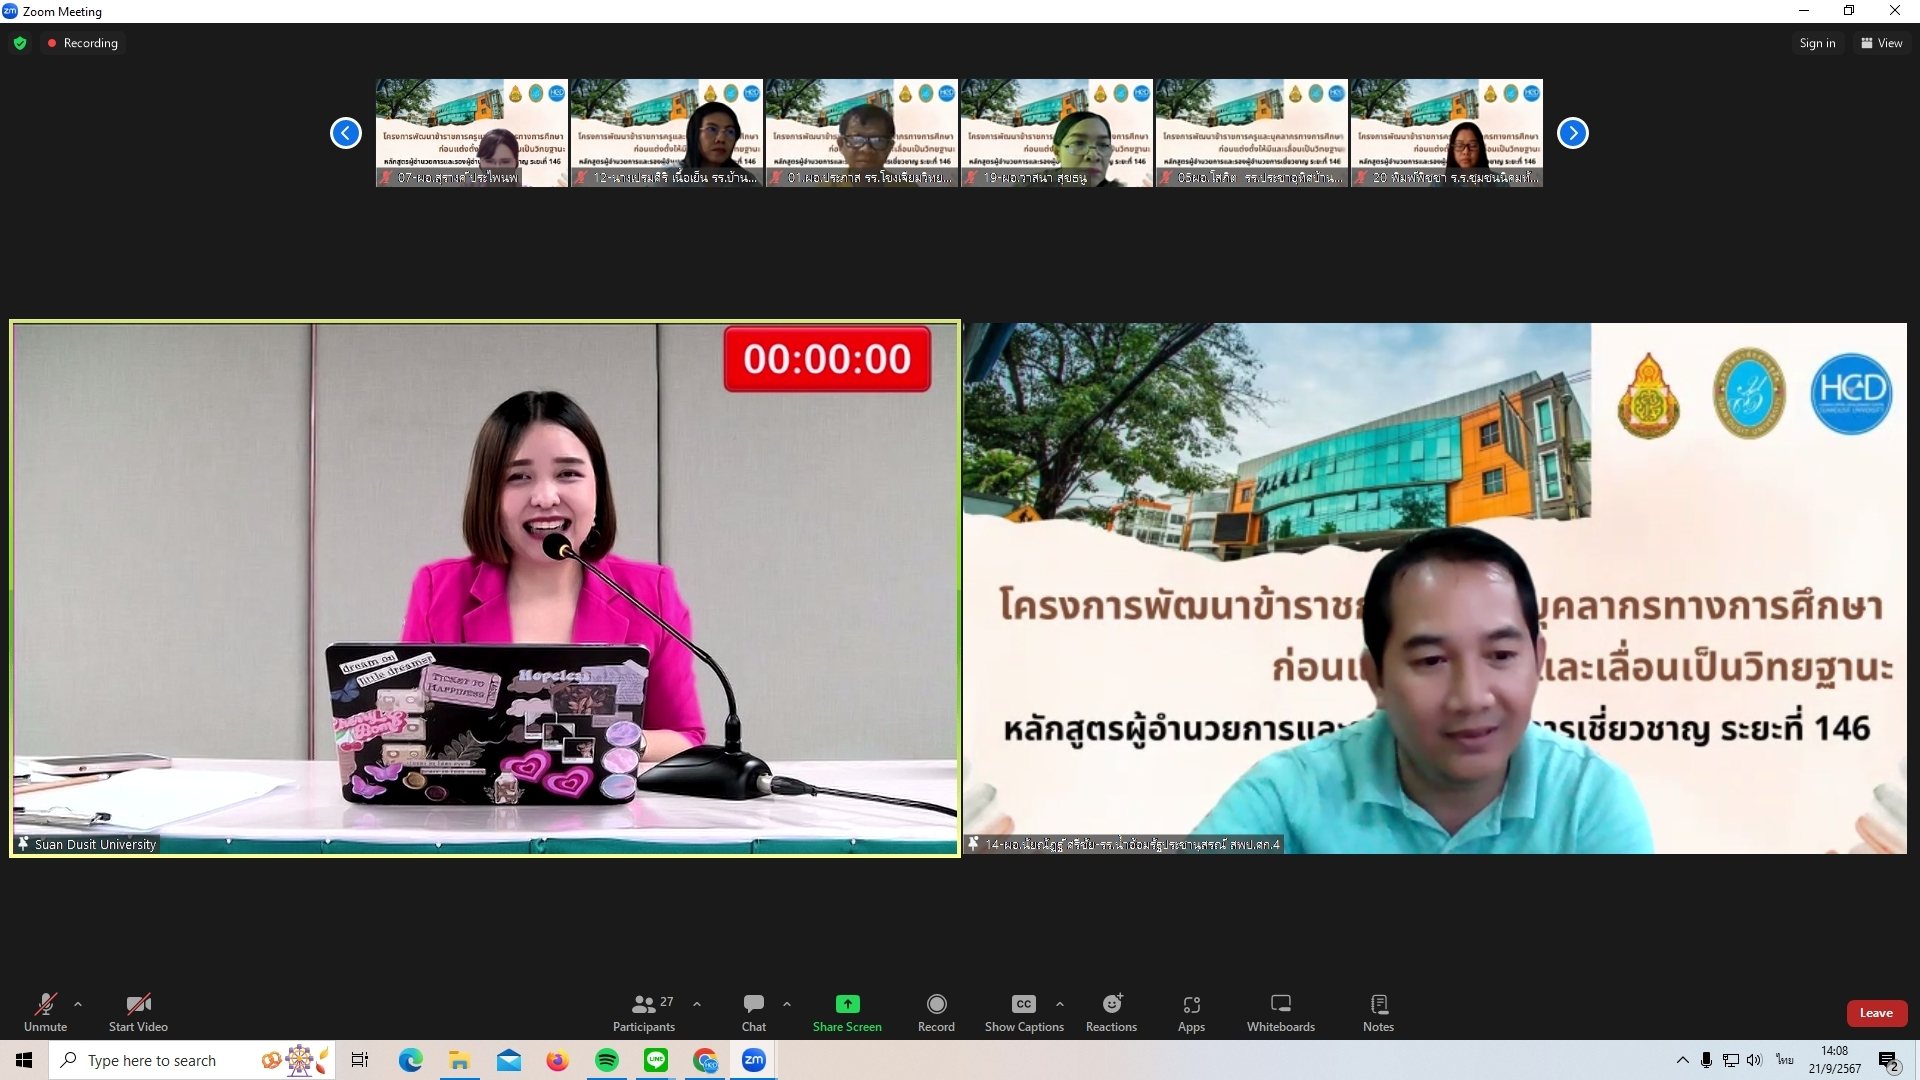The width and height of the screenshot is (1920, 1080).
Task: Unmute the microphone
Action: pyautogui.click(x=45, y=1005)
